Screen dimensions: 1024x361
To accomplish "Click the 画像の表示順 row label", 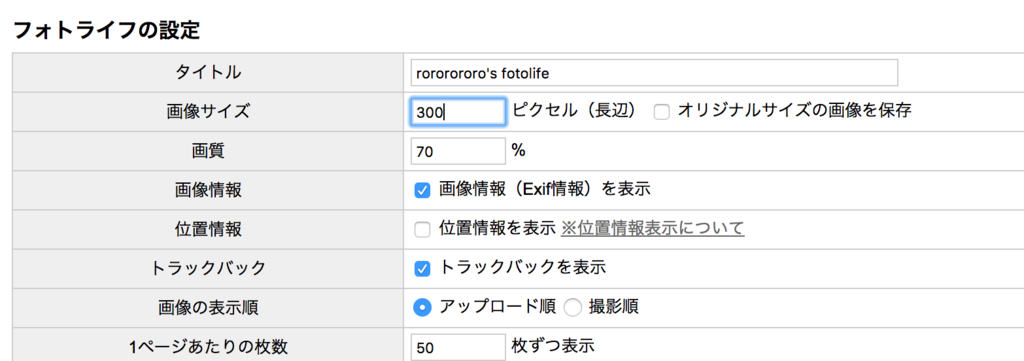I will click(208, 307).
